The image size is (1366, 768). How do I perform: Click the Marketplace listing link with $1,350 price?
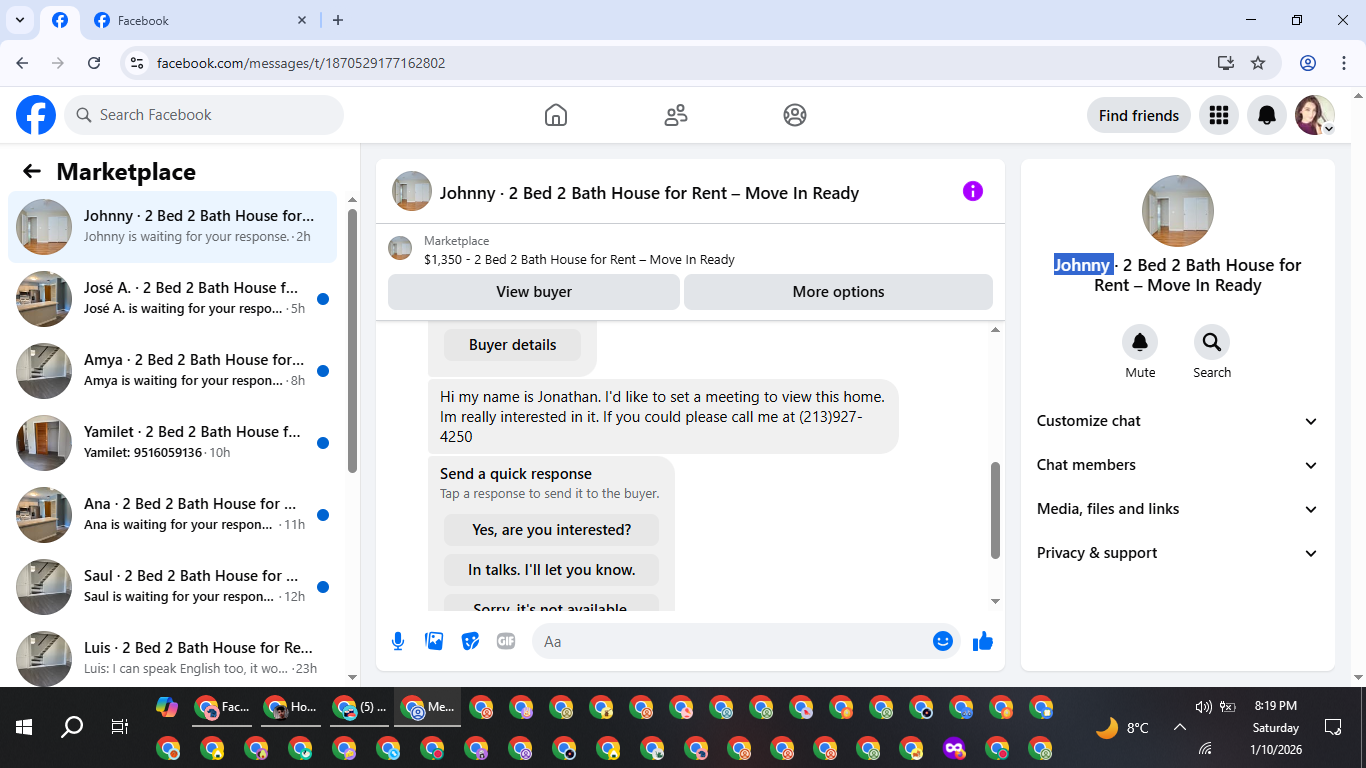pos(579,259)
